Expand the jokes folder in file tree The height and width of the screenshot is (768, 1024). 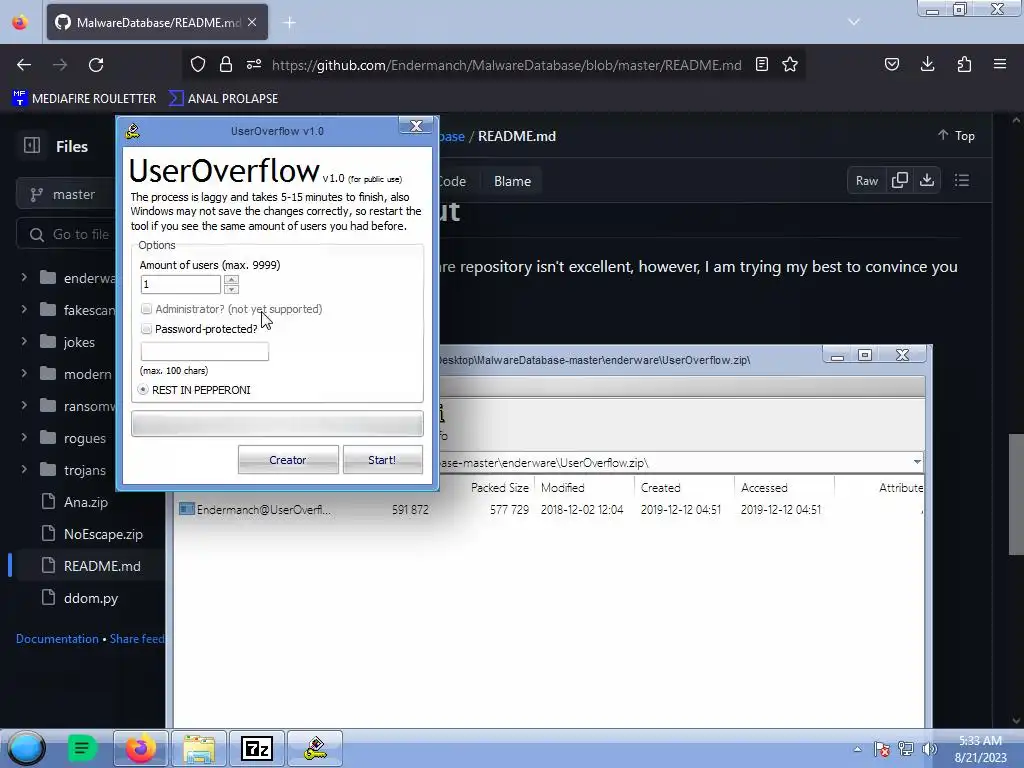(24, 342)
